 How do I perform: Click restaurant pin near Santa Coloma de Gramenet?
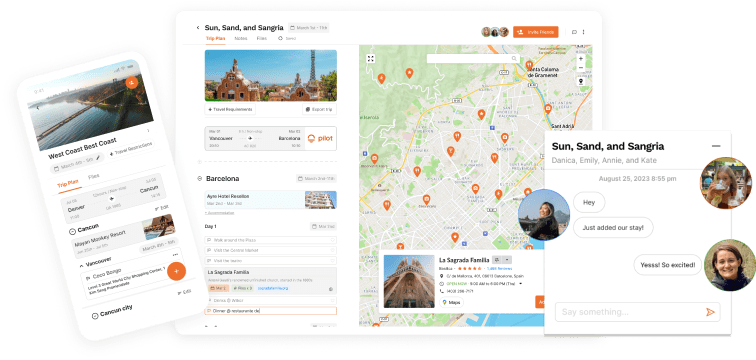point(529,65)
